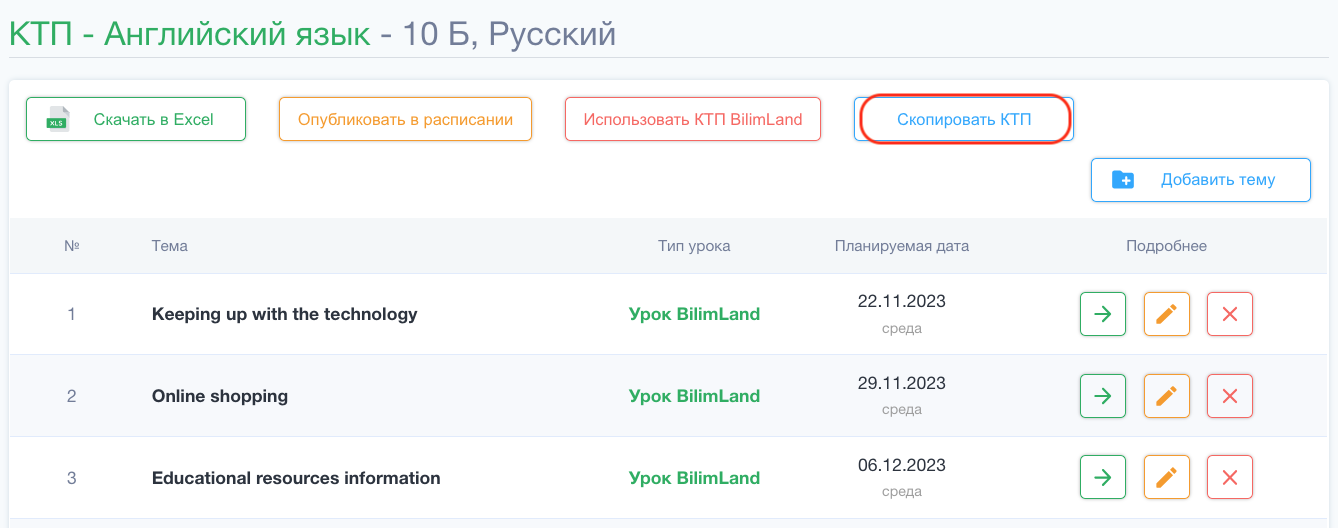Click the XLS file icon
This screenshot has height=528, width=1338.
(58, 119)
